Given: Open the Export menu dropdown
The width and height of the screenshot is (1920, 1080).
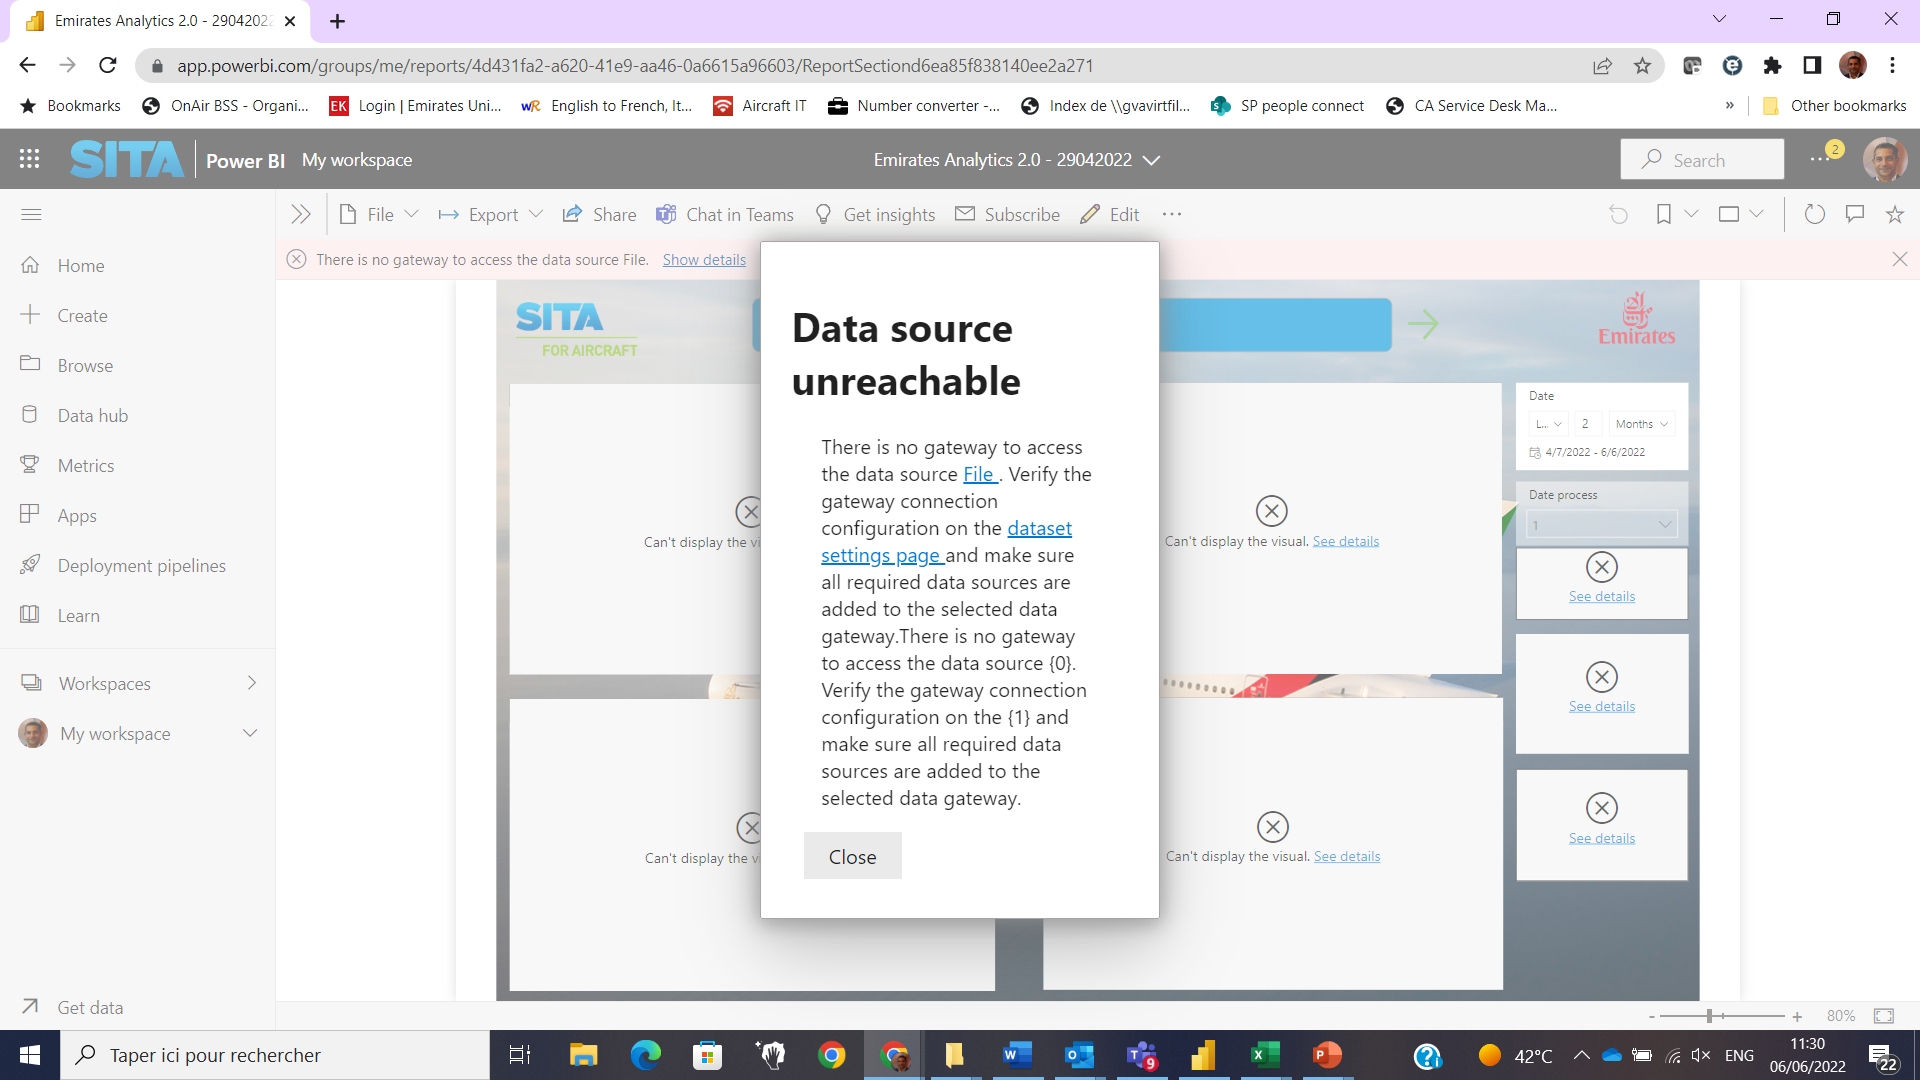Looking at the screenshot, I should coord(491,214).
